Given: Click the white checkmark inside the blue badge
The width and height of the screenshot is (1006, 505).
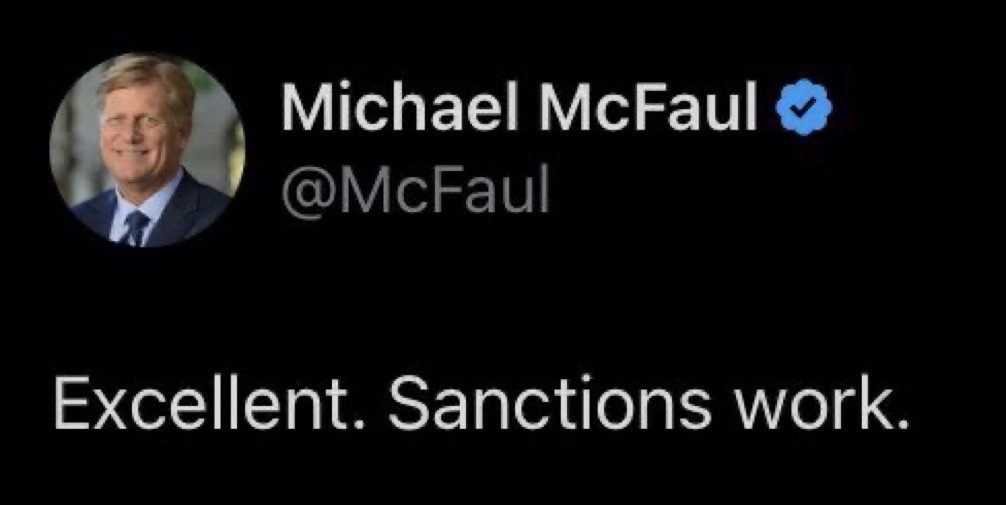Looking at the screenshot, I should click(804, 109).
